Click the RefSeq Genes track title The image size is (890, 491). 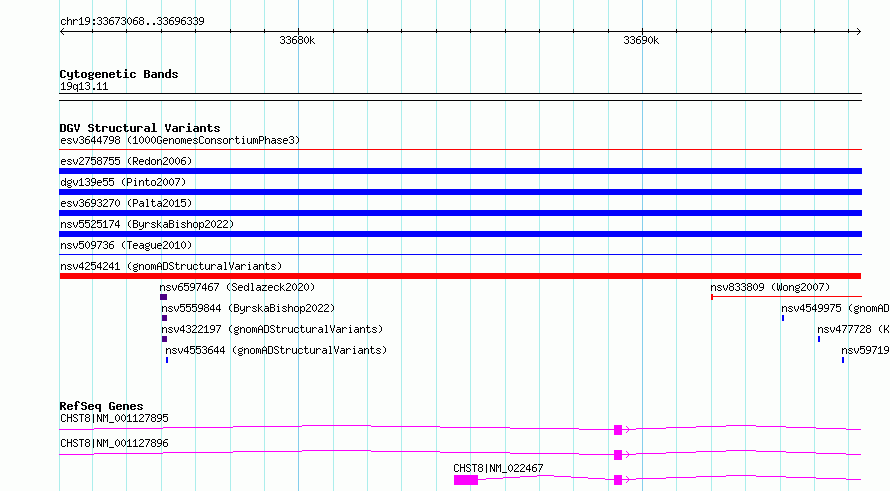point(101,406)
